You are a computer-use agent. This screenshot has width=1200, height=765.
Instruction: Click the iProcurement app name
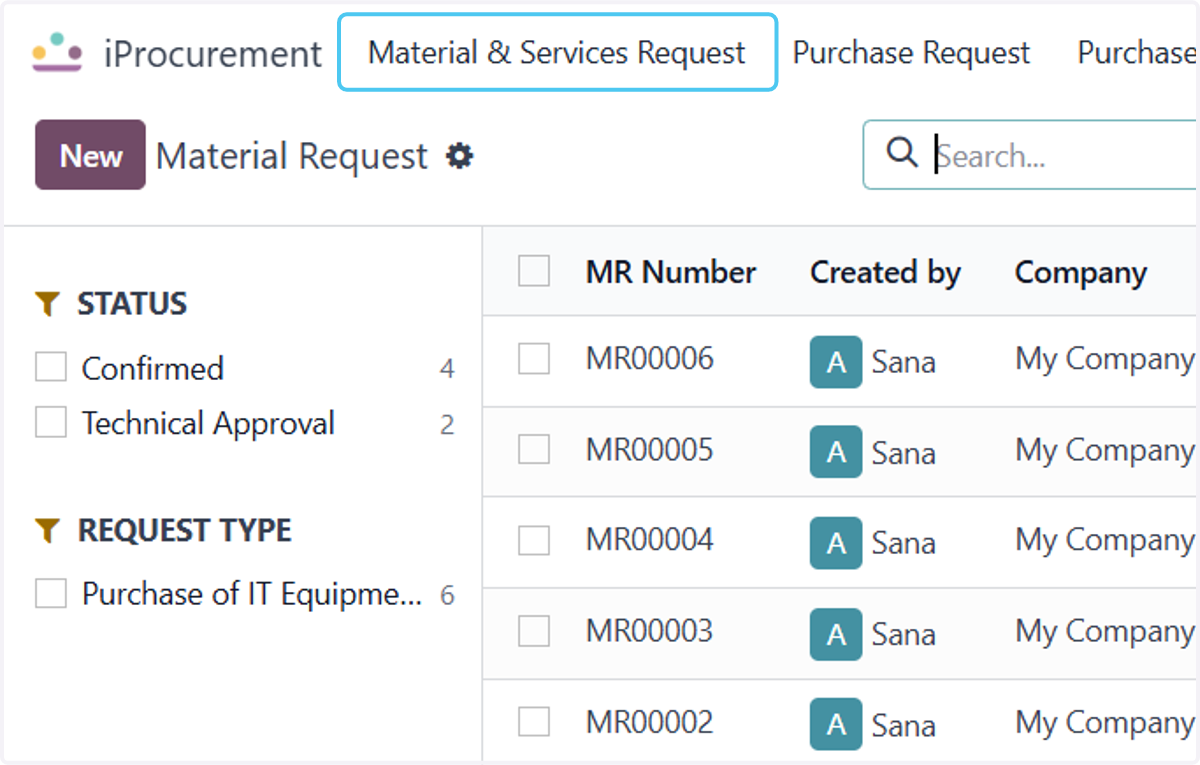[213, 53]
